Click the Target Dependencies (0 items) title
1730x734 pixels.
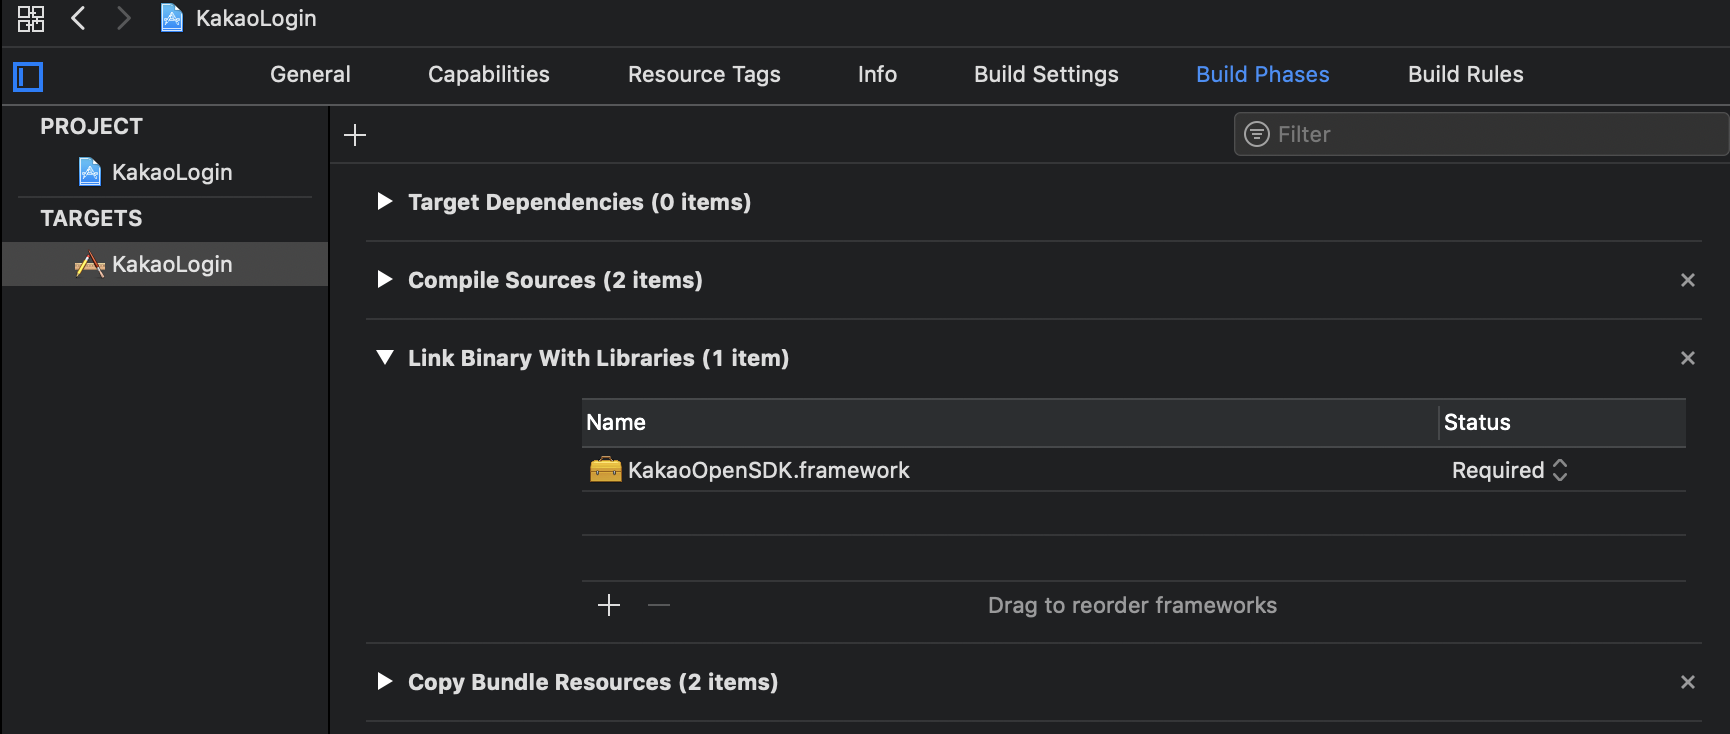[579, 202]
